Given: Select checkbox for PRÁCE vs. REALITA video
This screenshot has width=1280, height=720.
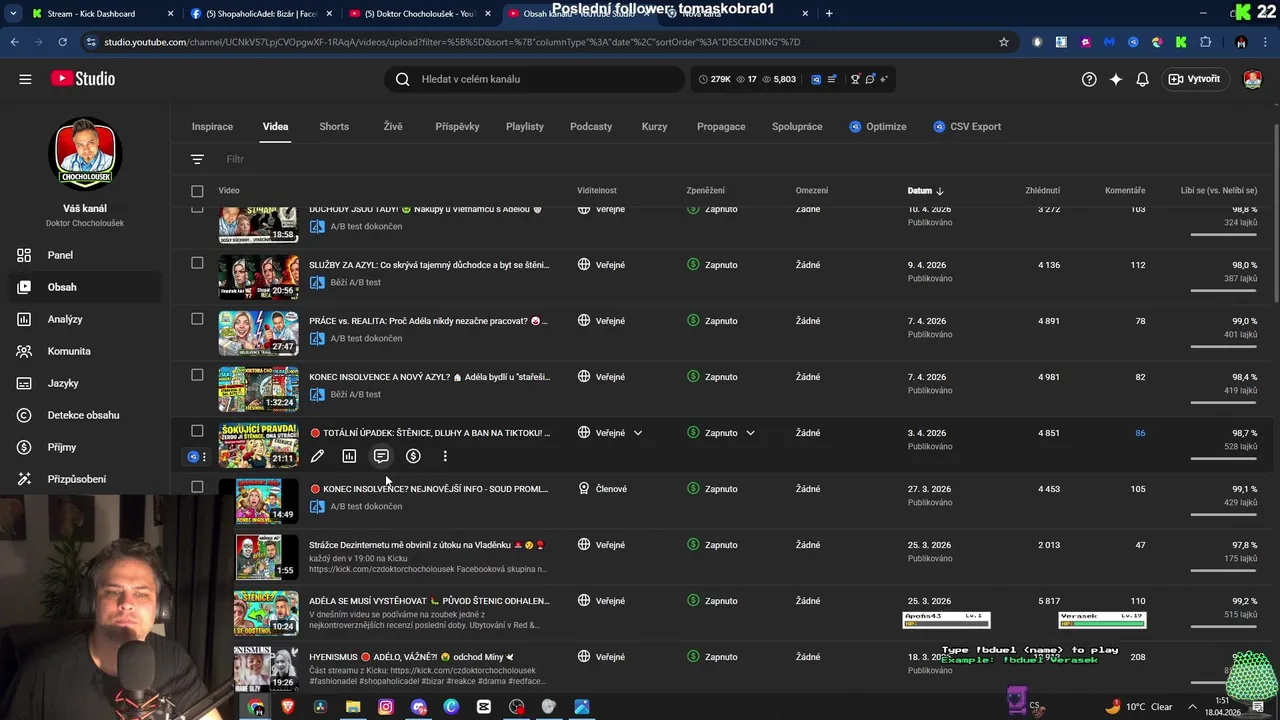Looking at the screenshot, I should point(197,319).
